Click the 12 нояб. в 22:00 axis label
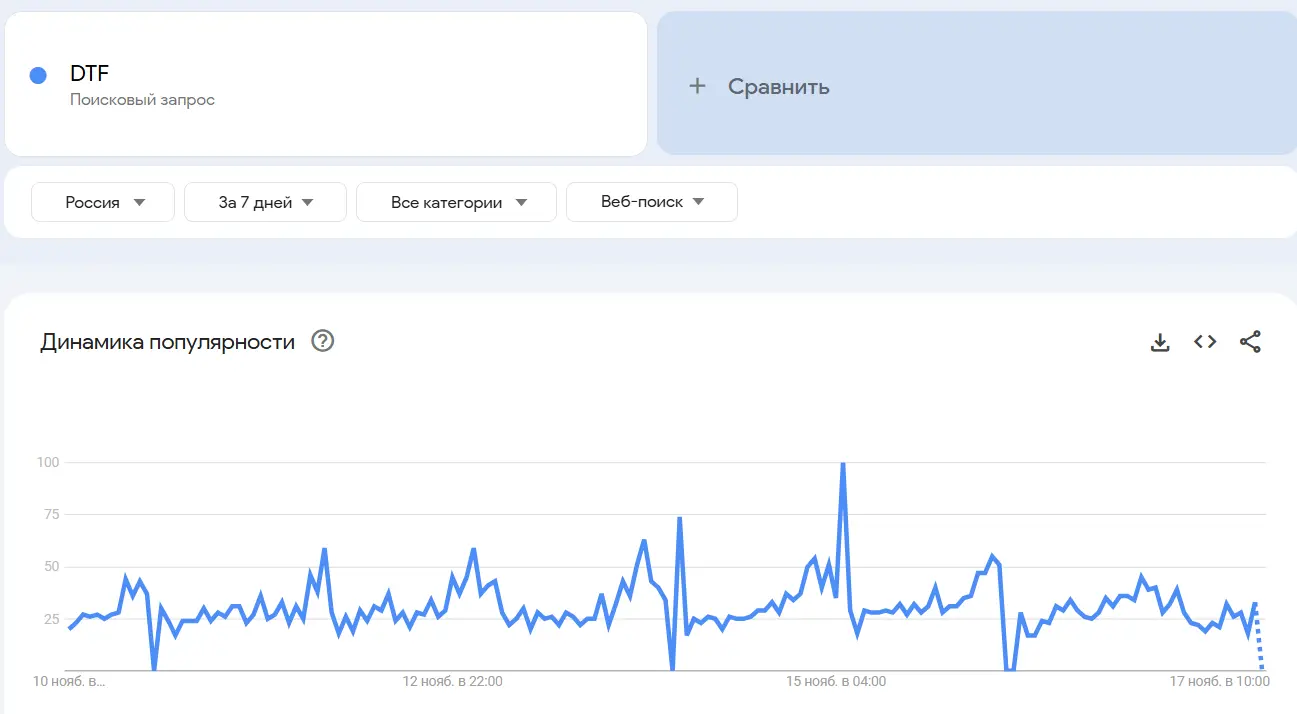The image size is (1297, 714). 453,682
